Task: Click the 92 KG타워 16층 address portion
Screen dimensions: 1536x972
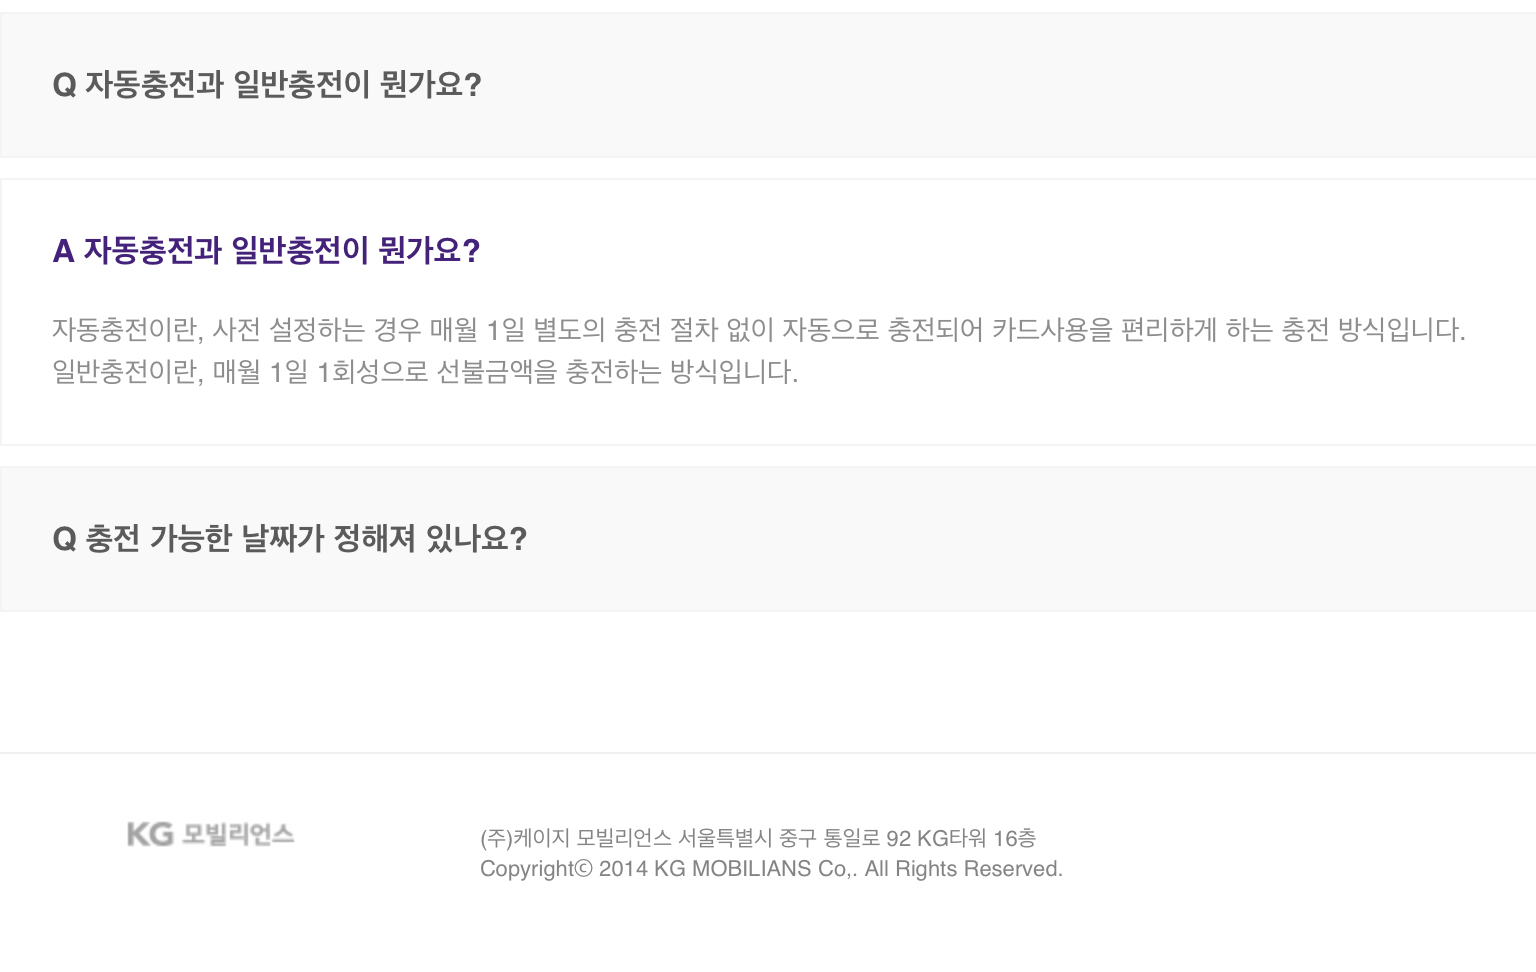Action: [x=960, y=838]
